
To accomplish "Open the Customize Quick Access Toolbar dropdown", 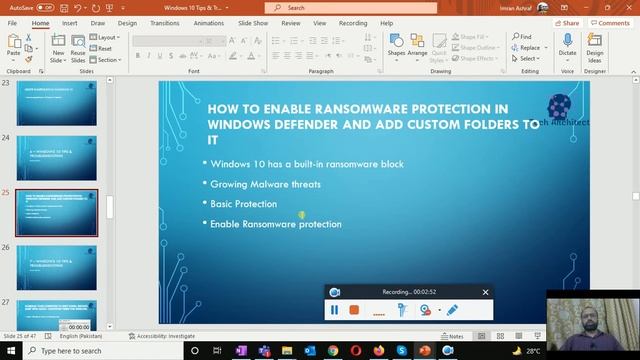I will pyautogui.click(x=123, y=8).
